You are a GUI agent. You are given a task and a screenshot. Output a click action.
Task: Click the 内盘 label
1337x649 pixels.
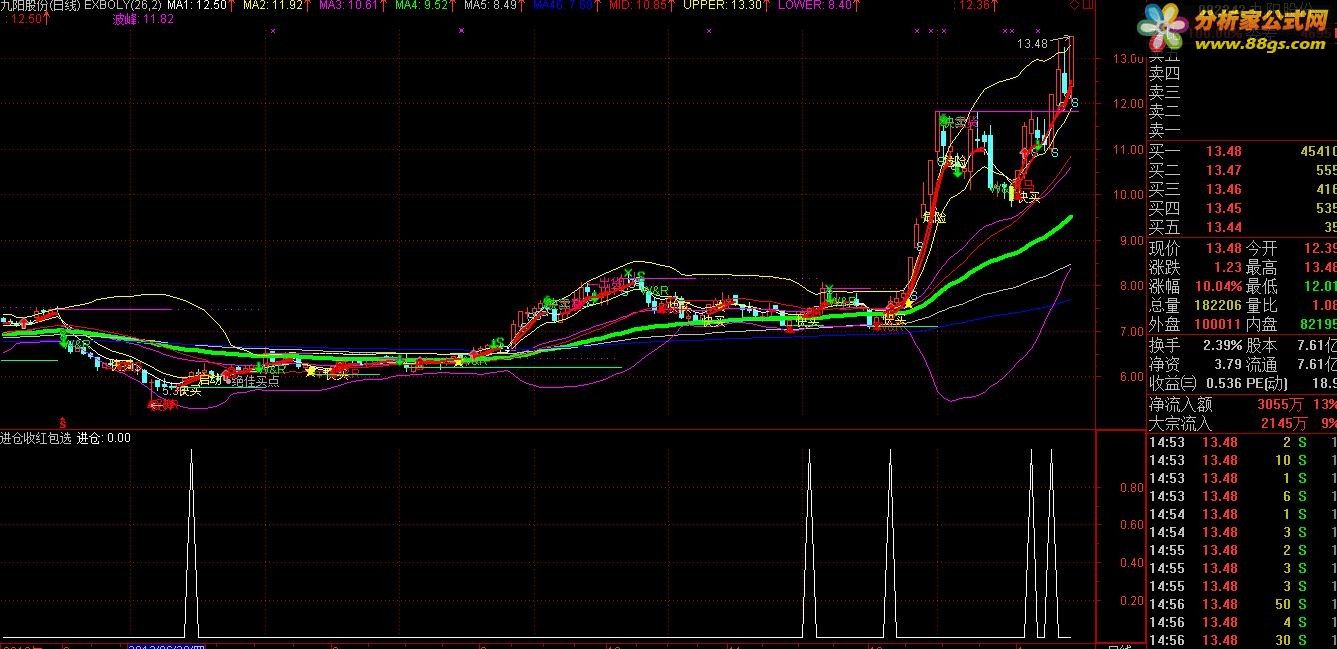click(x=1261, y=325)
